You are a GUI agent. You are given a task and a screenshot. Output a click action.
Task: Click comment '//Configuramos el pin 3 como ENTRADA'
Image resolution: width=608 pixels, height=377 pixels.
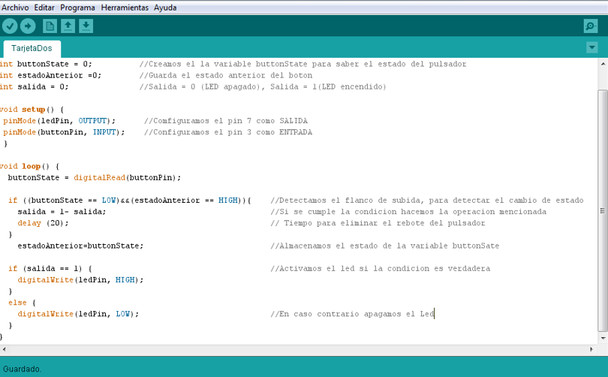point(228,132)
